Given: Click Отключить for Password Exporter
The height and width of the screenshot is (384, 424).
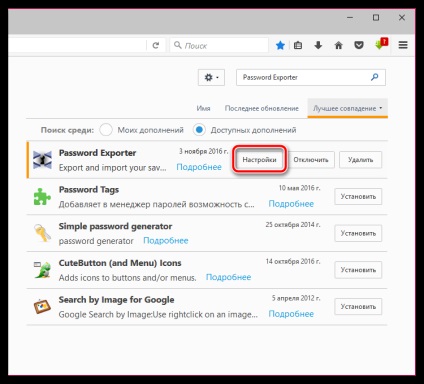Looking at the screenshot, I should pos(311,160).
